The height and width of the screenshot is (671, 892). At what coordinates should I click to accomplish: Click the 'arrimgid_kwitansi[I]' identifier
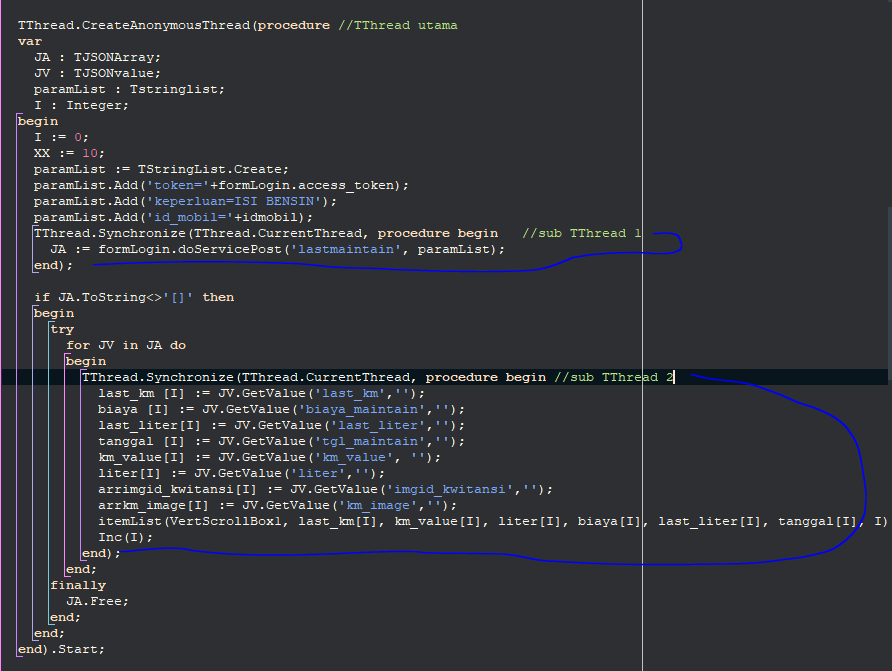tap(177, 489)
